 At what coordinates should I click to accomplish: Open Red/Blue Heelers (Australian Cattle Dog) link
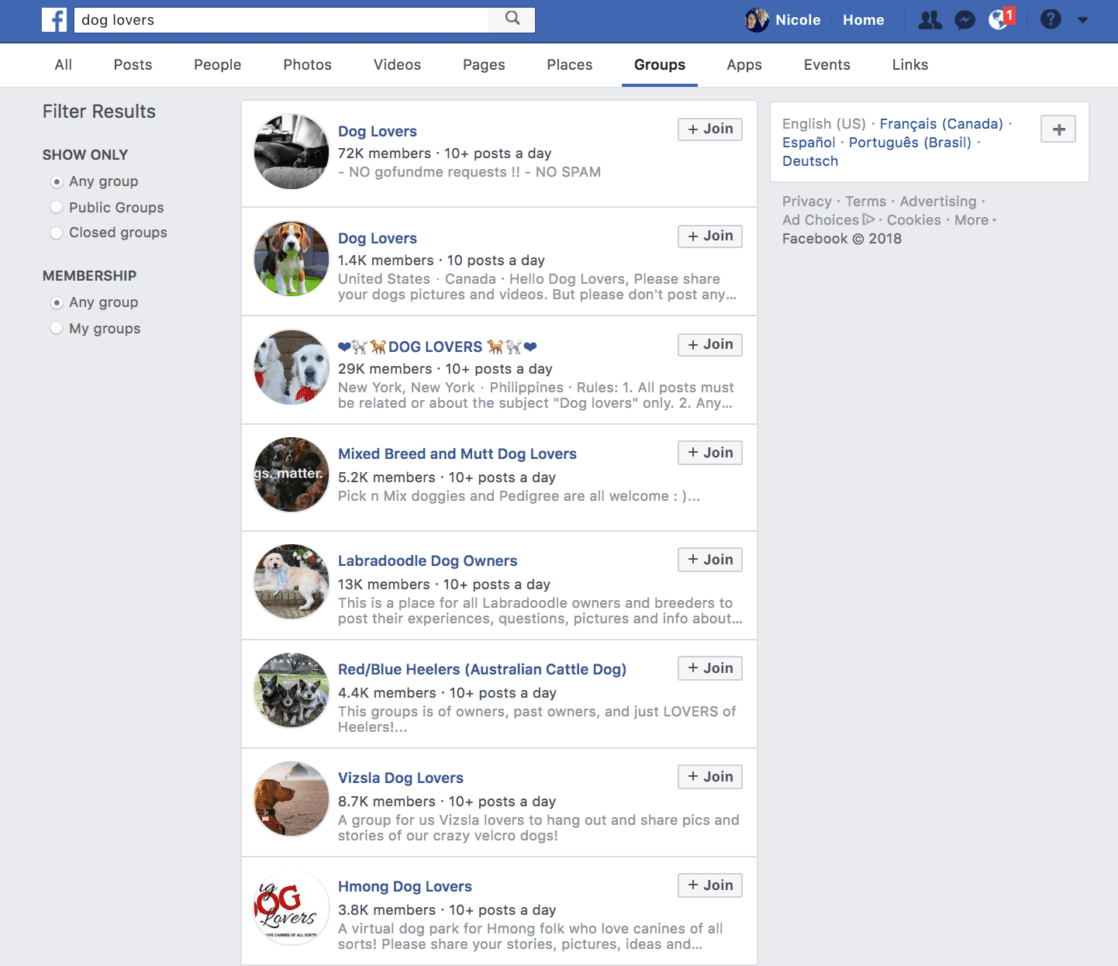click(x=482, y=669)
